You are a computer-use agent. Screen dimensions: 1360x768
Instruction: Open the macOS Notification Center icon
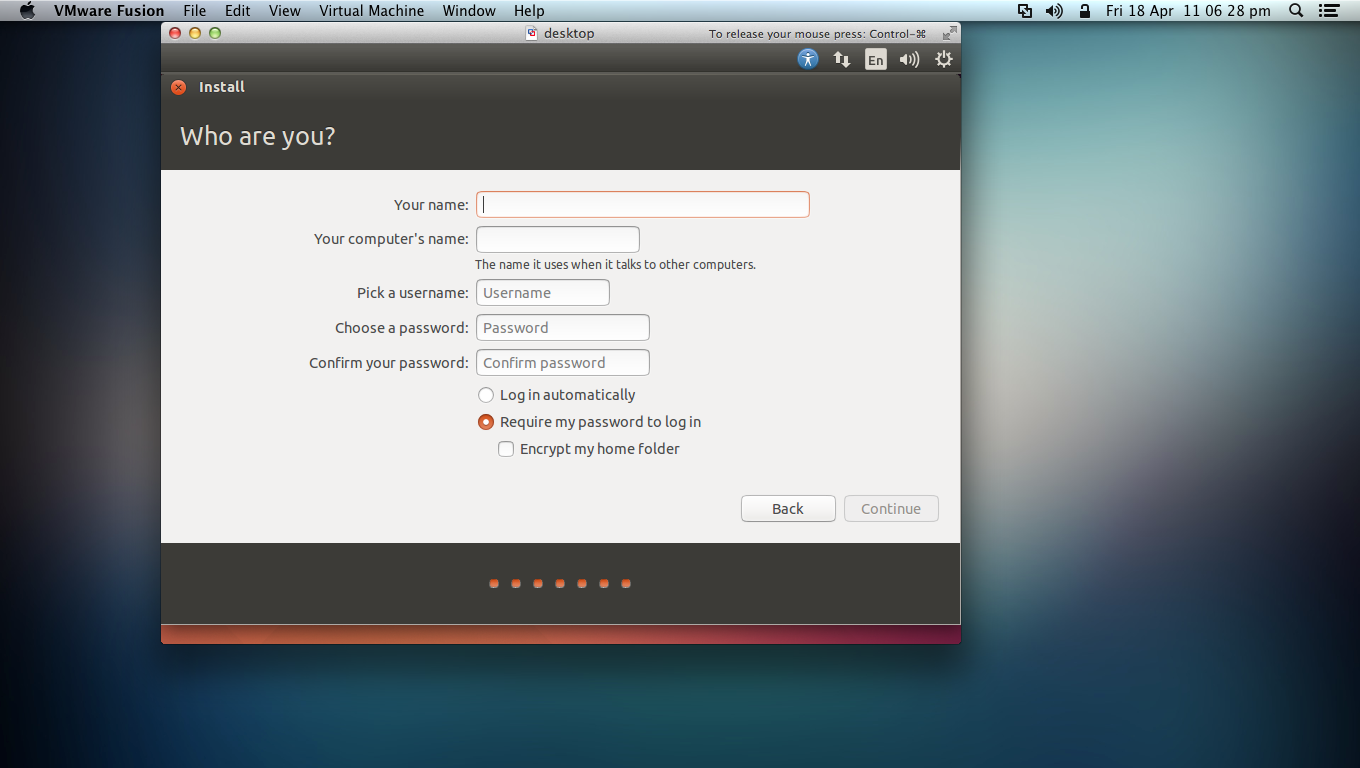tap(1329, 11)
